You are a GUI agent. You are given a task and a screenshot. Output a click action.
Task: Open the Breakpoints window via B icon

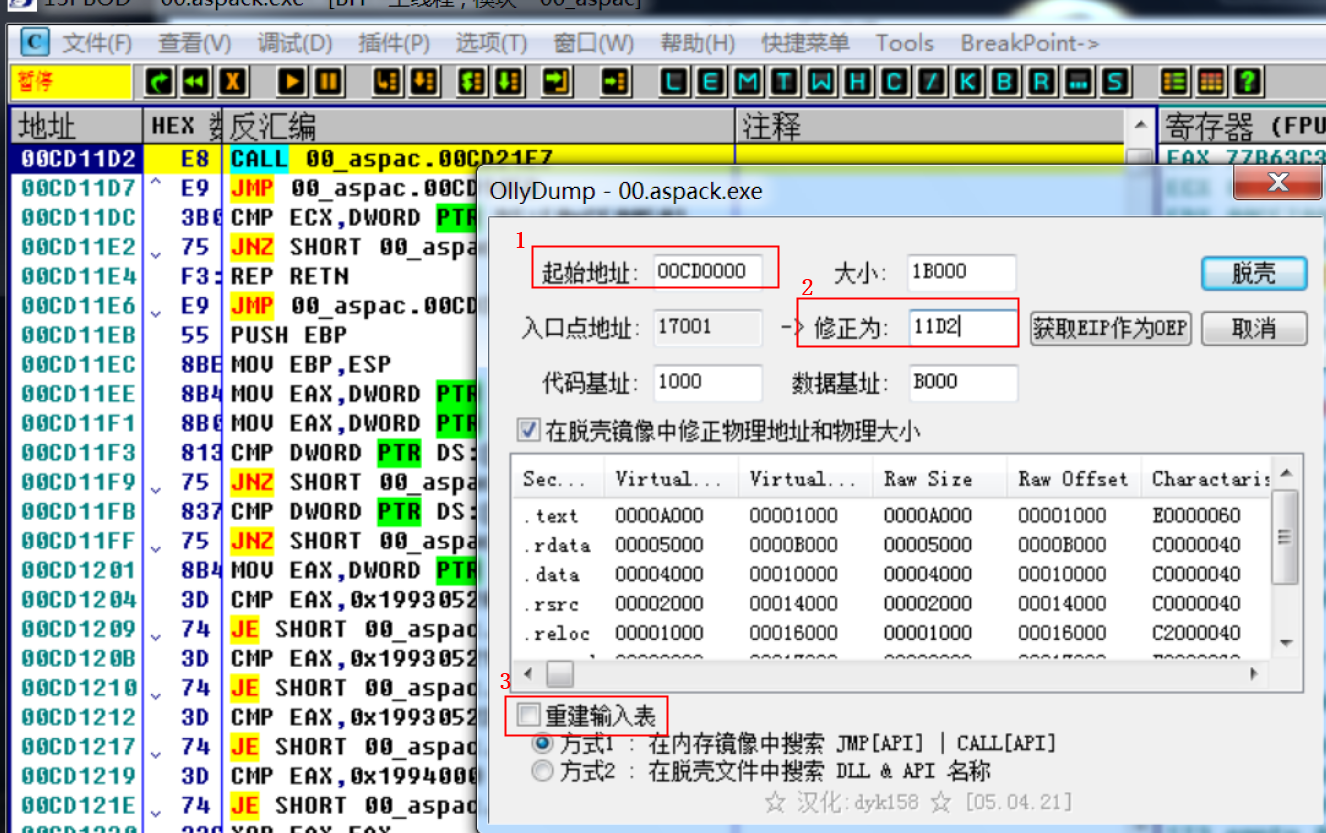tap(1003, 81)
